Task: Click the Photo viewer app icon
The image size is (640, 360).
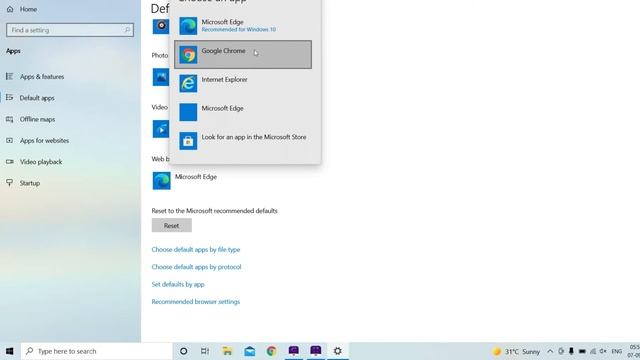Action: [161, 77]
